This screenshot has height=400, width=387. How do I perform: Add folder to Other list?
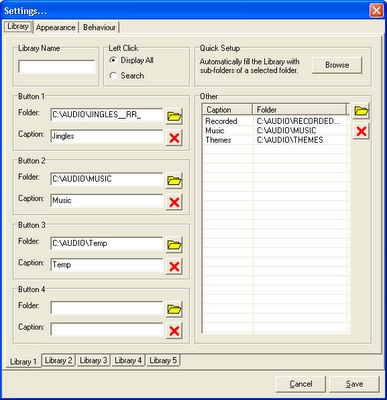(x=361, y=111)
